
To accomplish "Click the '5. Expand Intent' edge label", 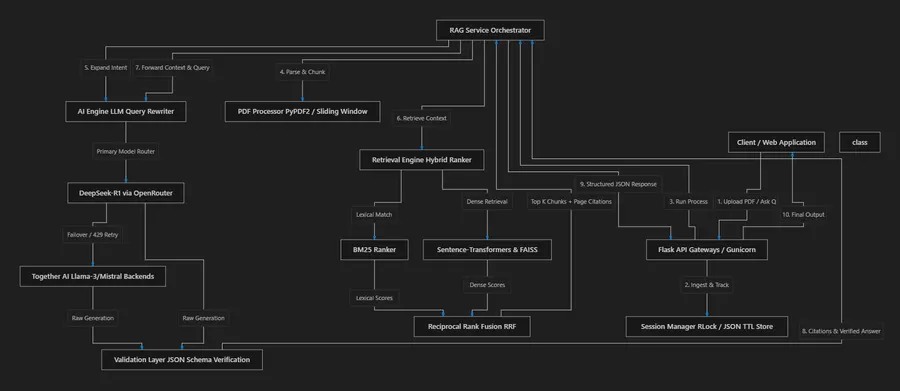I will coord(106,67).
